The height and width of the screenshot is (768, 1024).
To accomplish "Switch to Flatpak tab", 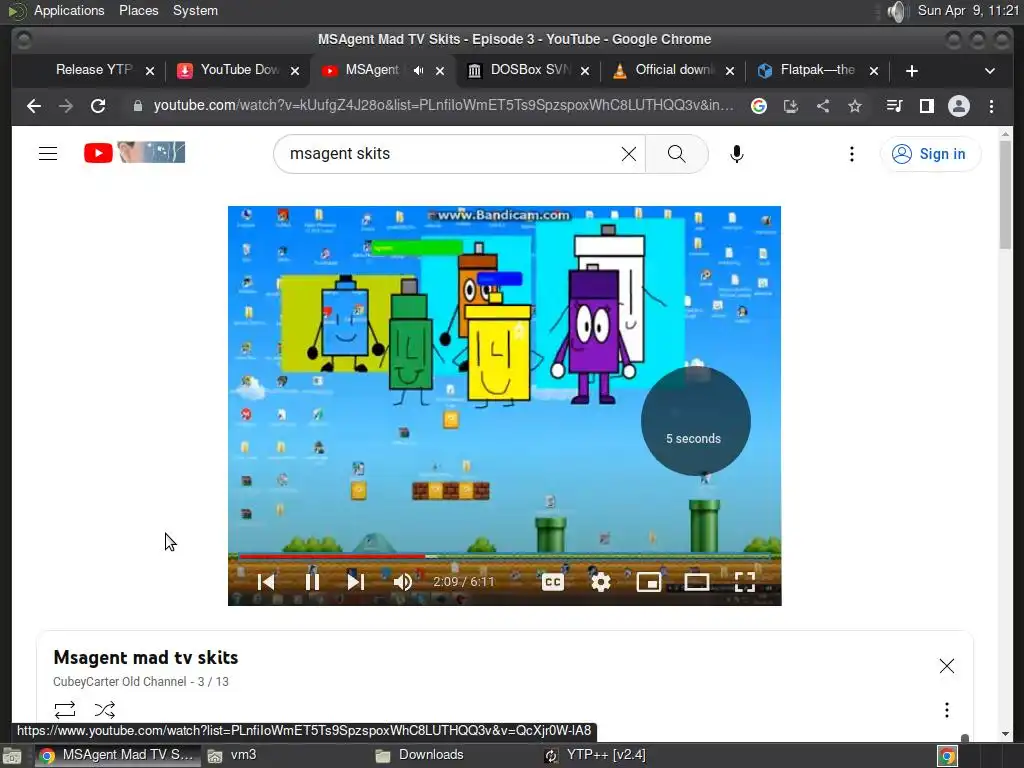I will click(818, 70).
